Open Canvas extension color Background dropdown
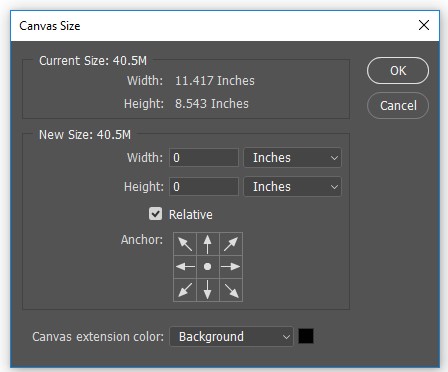Screen dimensions: 448x372 [231, 336]
